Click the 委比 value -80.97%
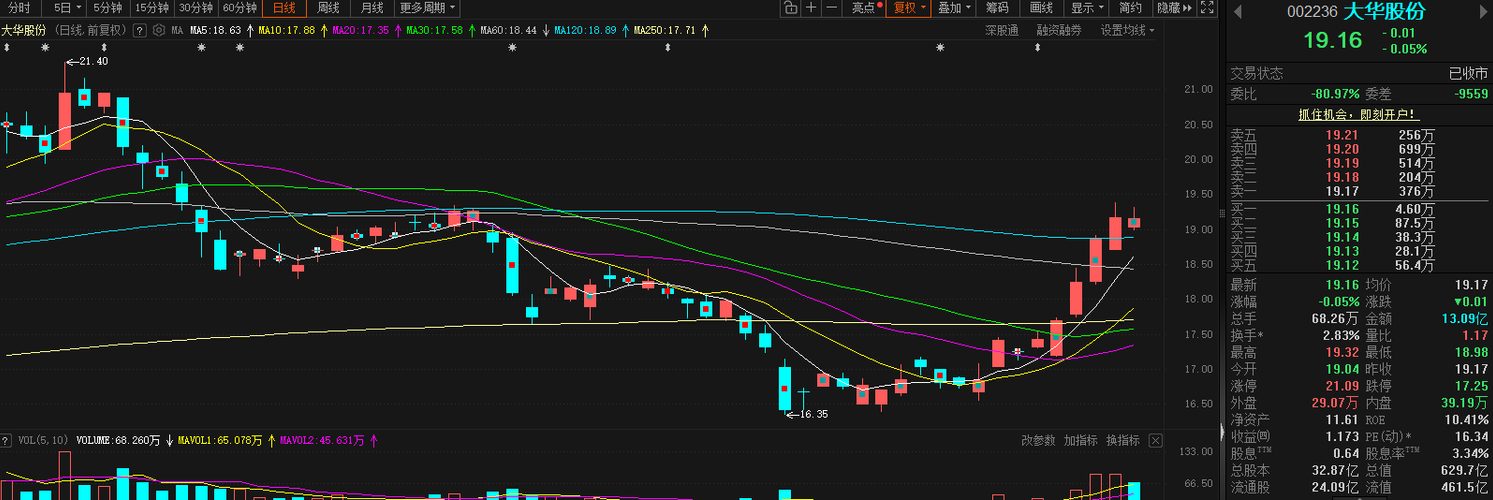The height and width of the screenshot is (500, 1493). tap(1335, 93)
